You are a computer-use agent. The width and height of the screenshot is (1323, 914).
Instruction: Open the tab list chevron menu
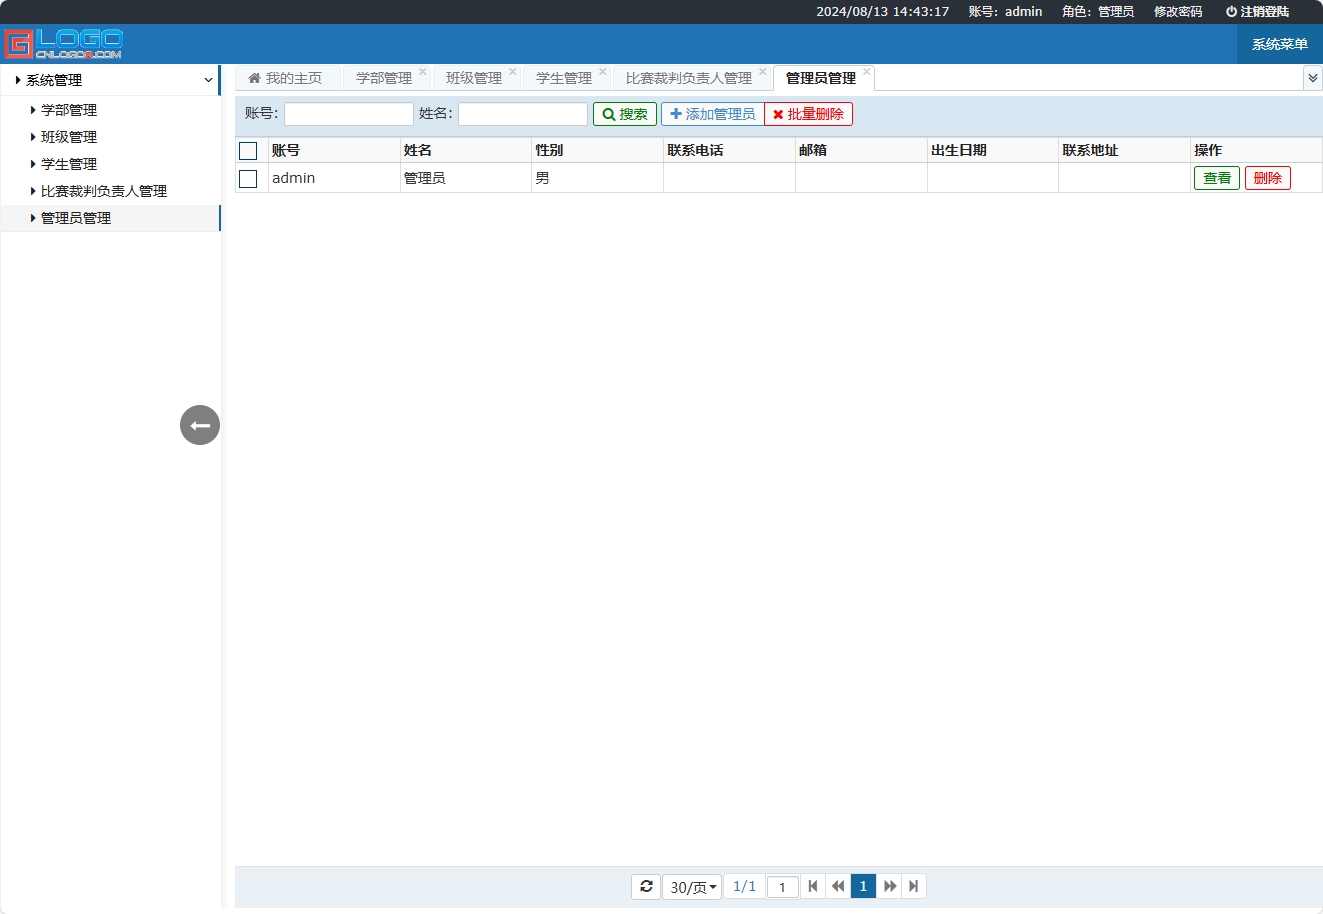(x=1313, y=78)
